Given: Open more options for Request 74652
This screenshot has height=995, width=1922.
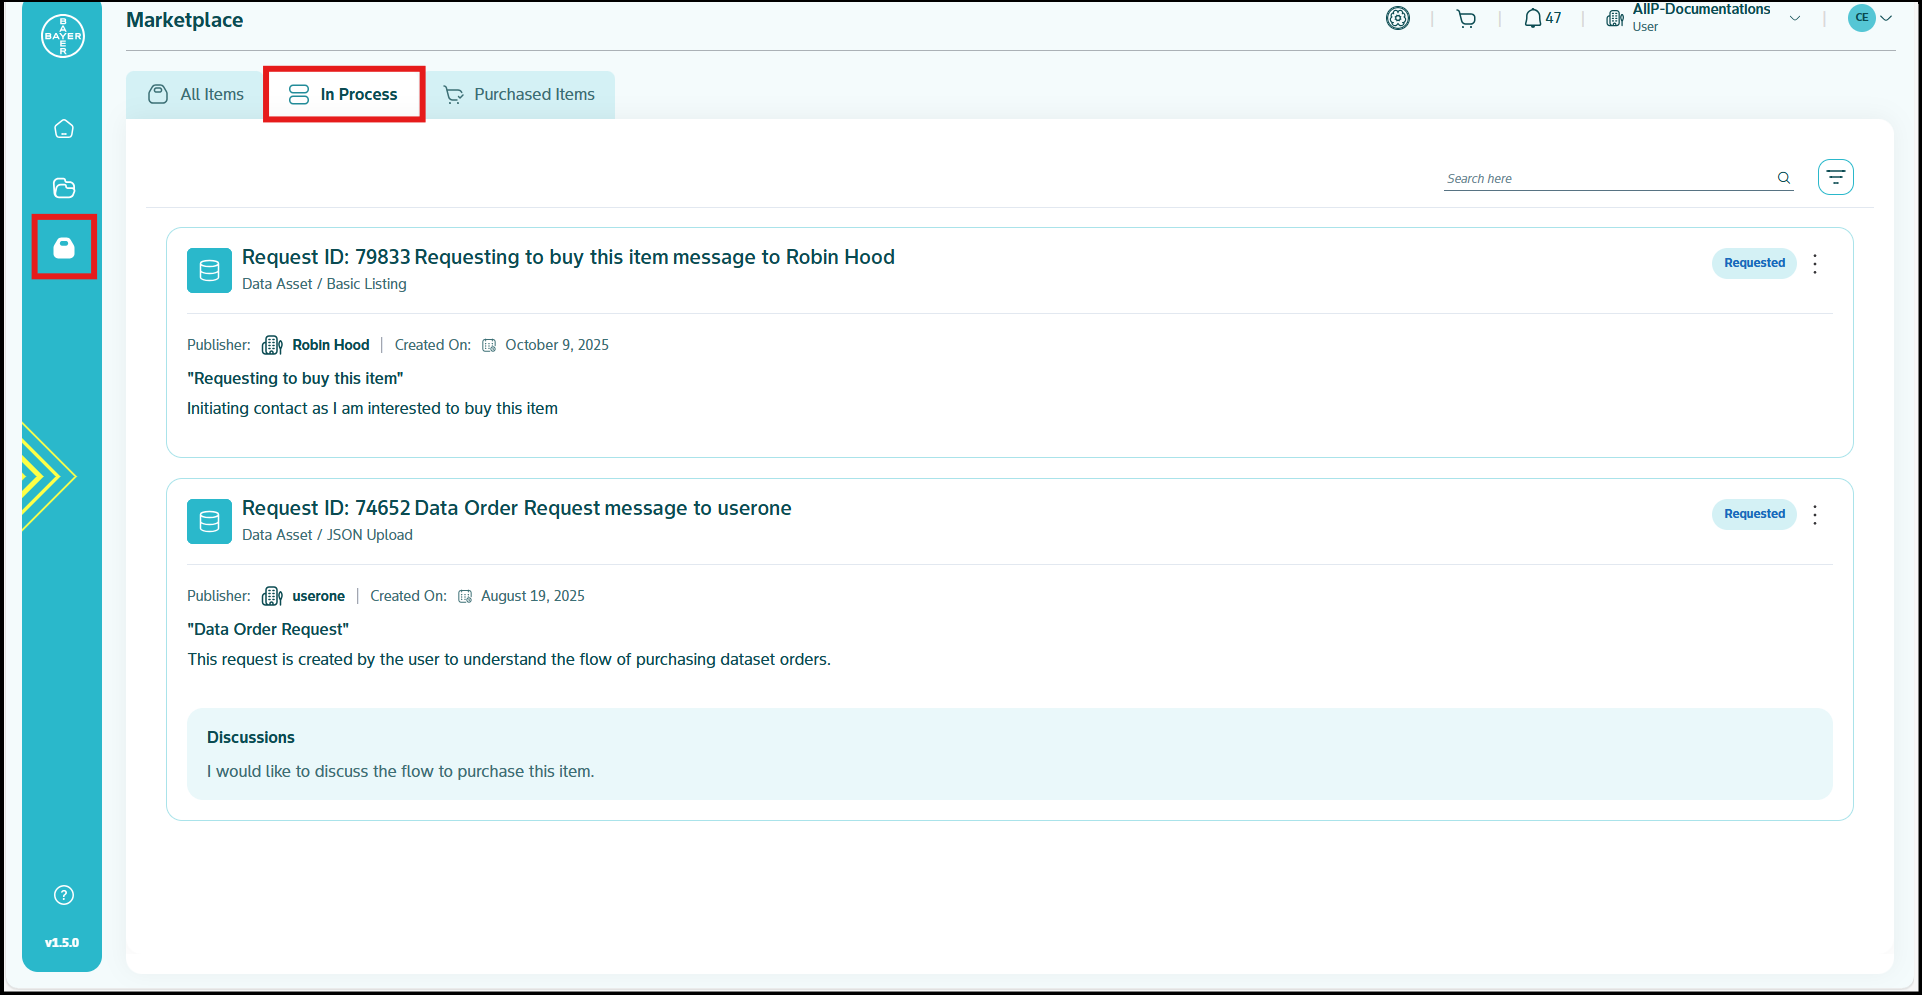Looking at the screenshot, I should click(x=1815, y=515).
